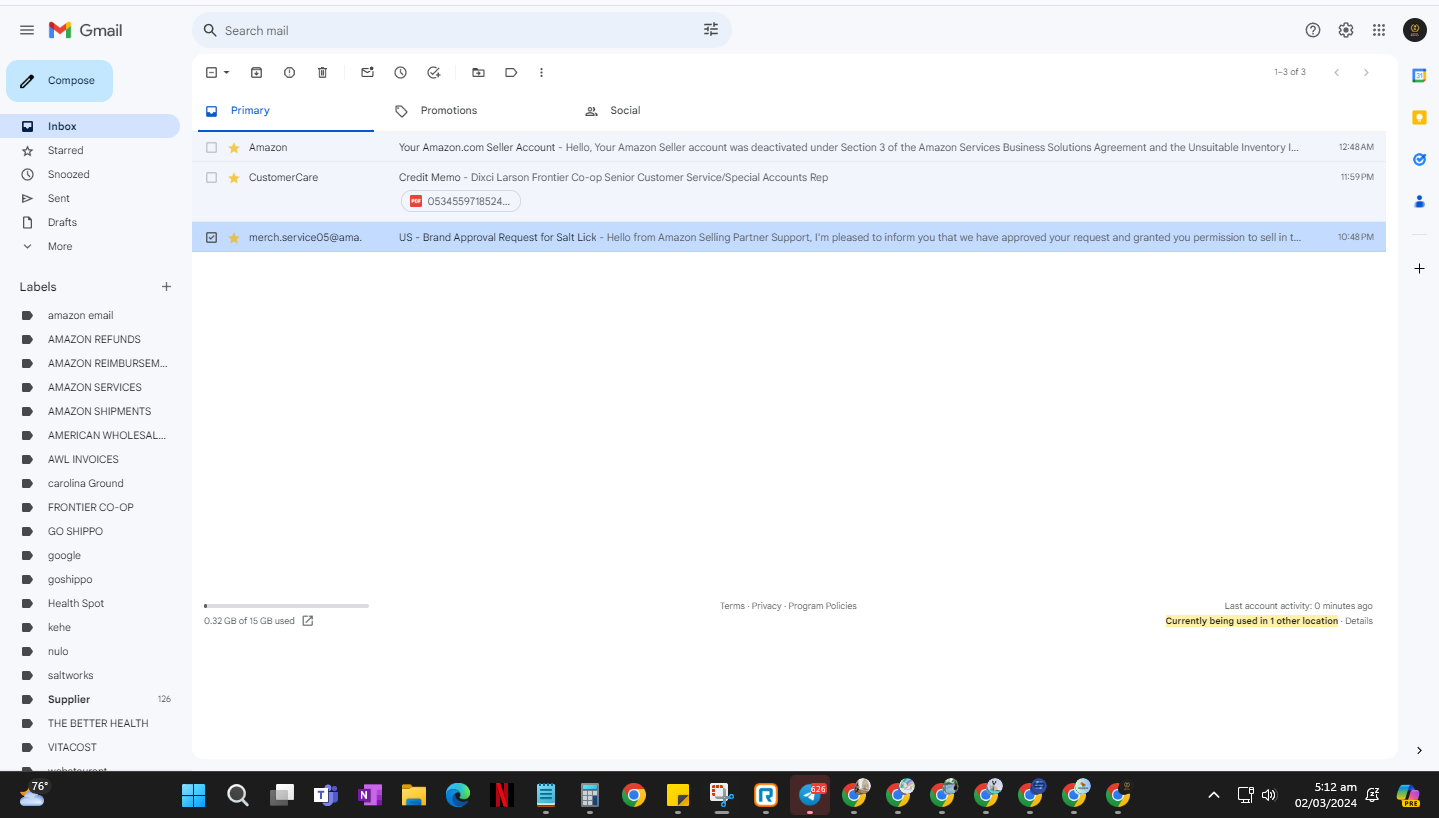Click into the Search mail field
1439x818 pixels.
(460, 30)
